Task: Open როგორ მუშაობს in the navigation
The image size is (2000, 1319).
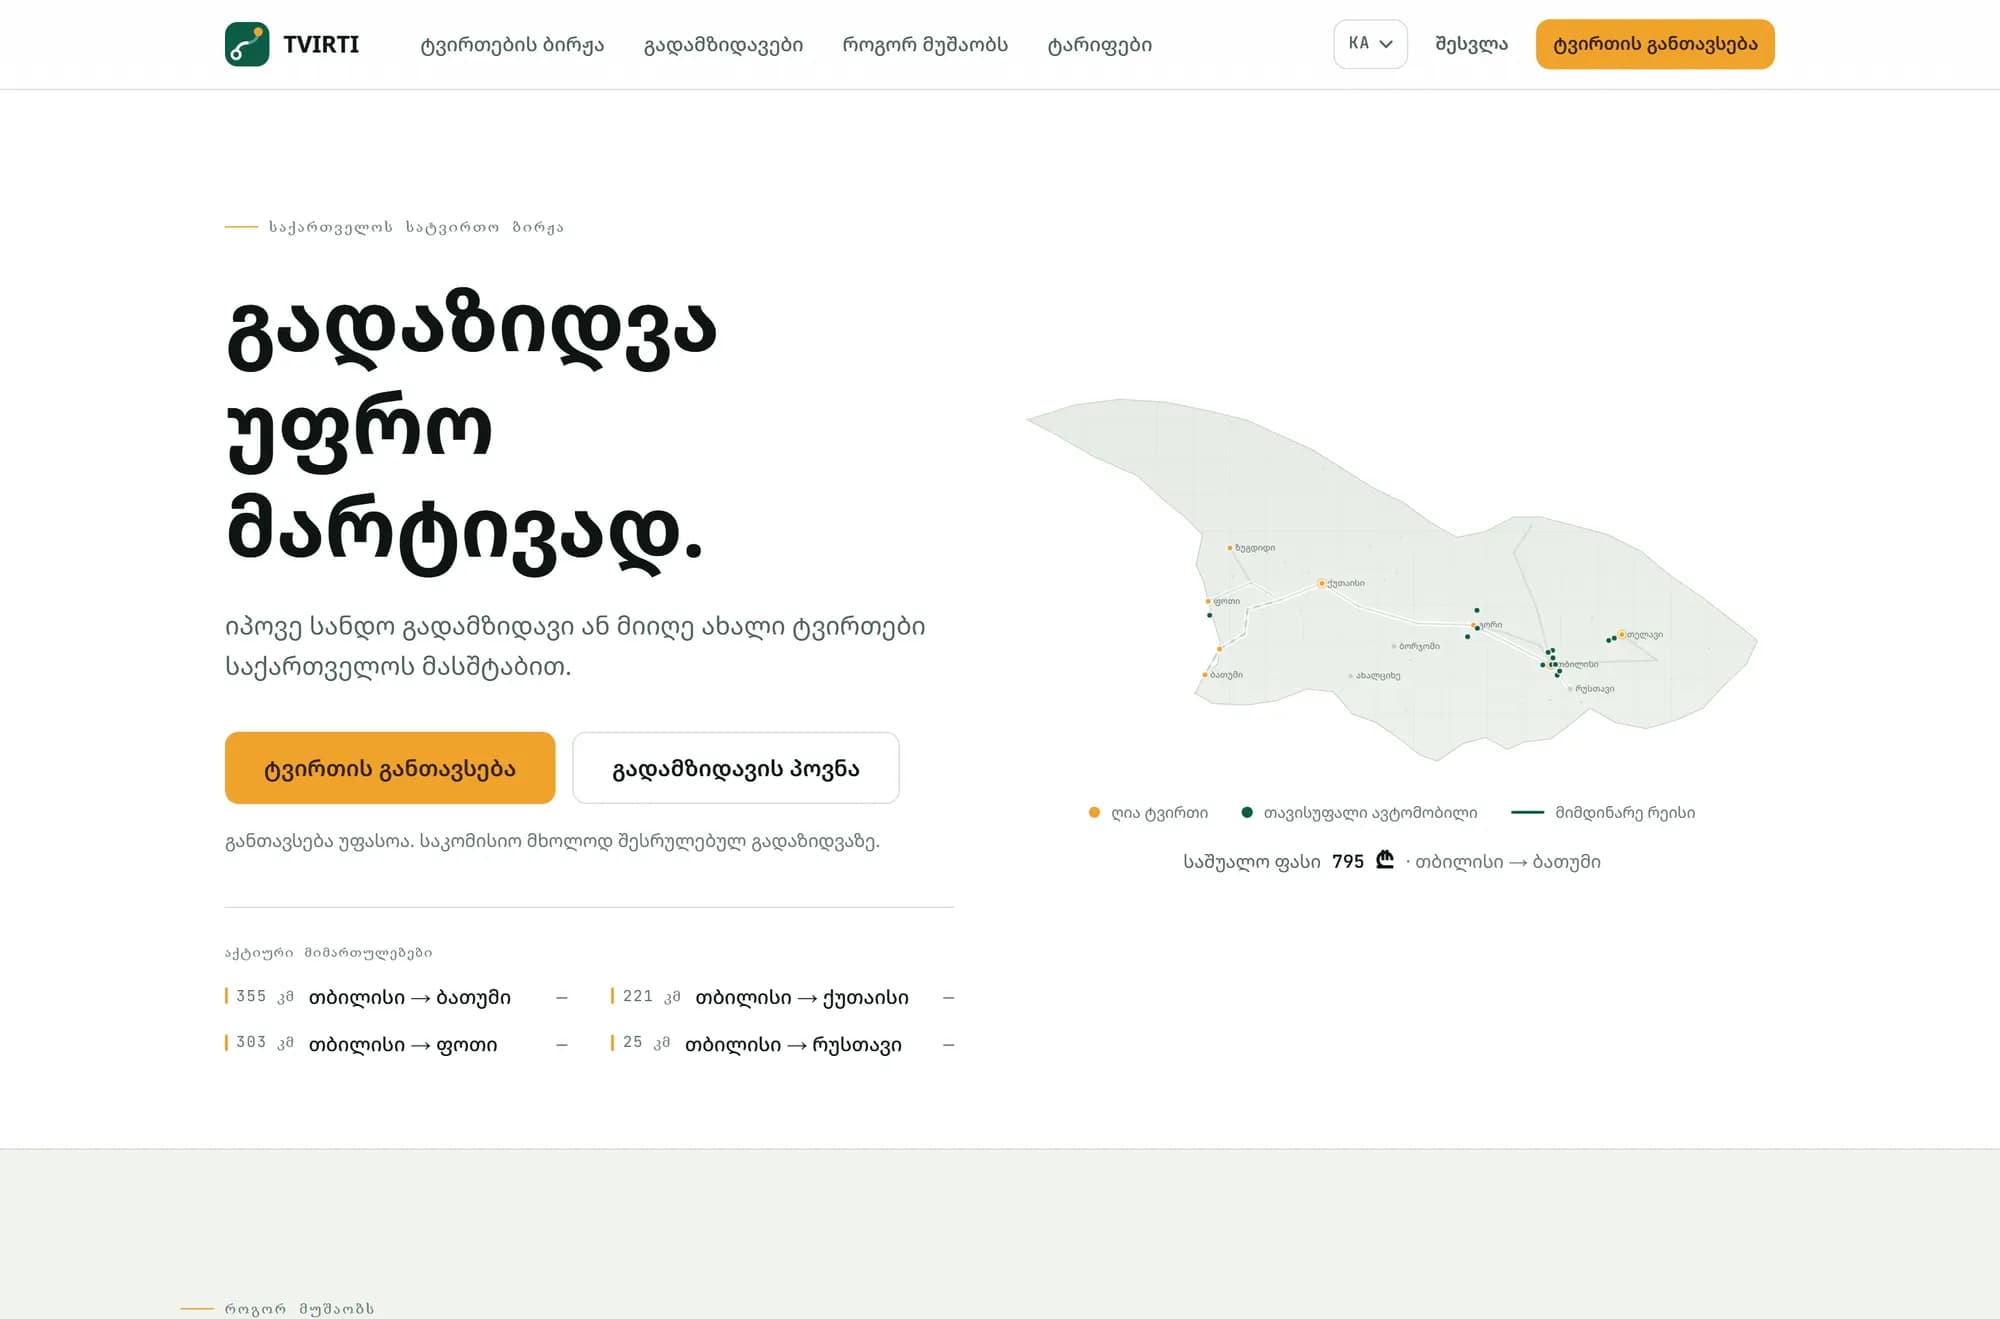Action: click(925, 45)
